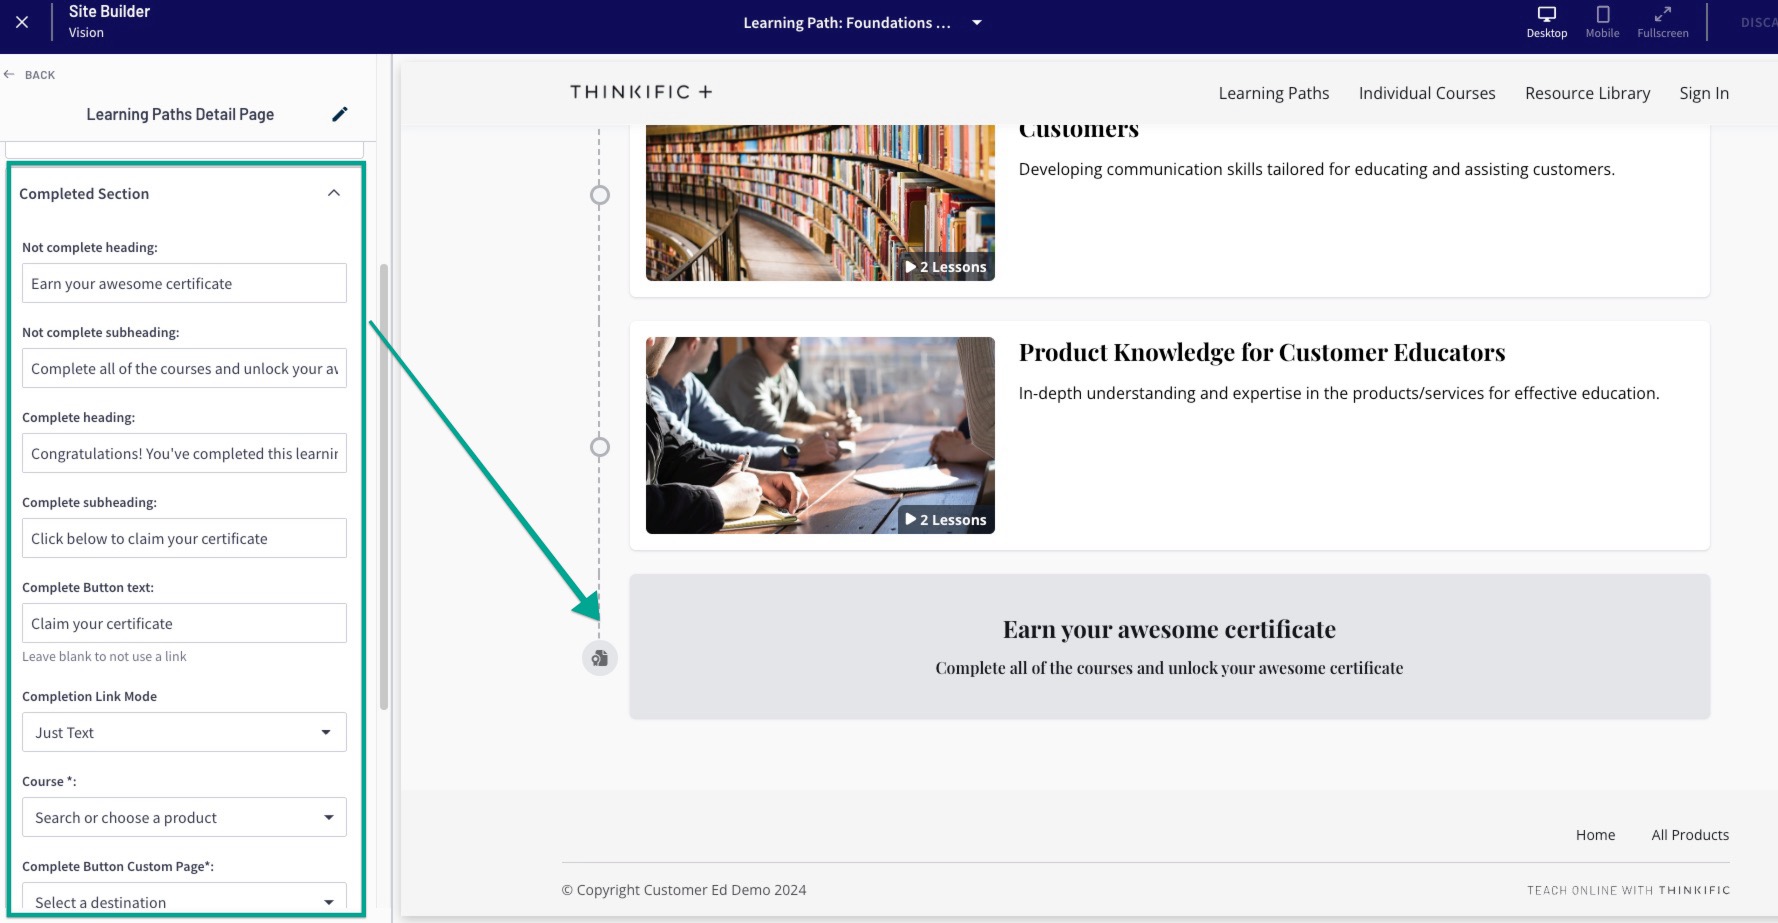Select the Earn your awesome certificate heading
1778x923 pixels.
[x=1169, y=629]
